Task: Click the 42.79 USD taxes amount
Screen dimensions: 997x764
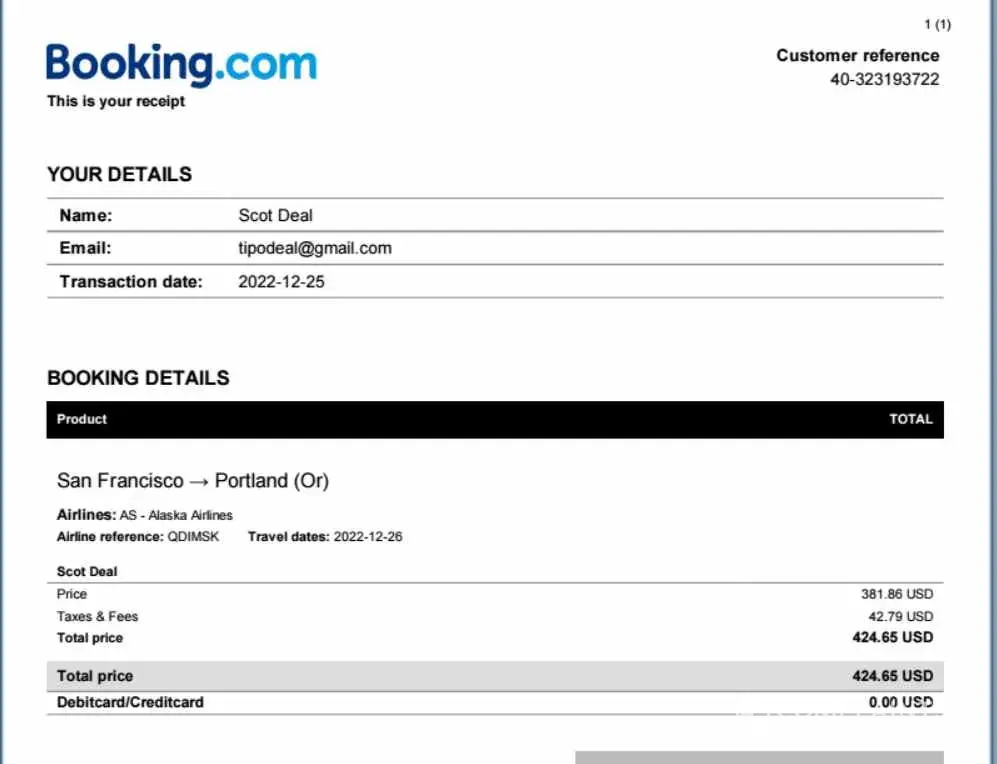Action: tap(900, 616)
